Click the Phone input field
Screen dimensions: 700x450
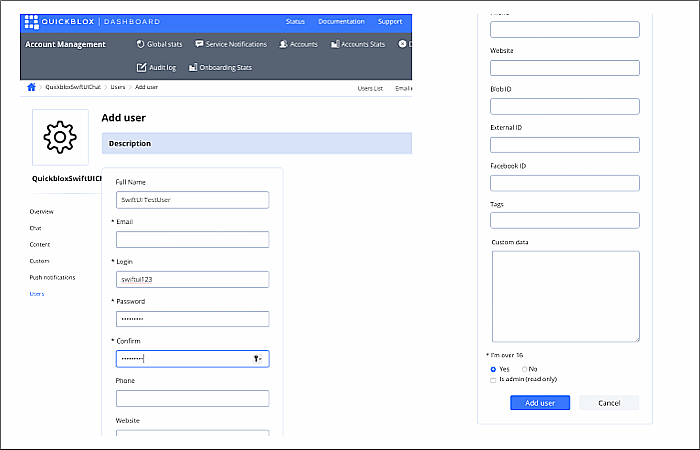click(192, 398)
